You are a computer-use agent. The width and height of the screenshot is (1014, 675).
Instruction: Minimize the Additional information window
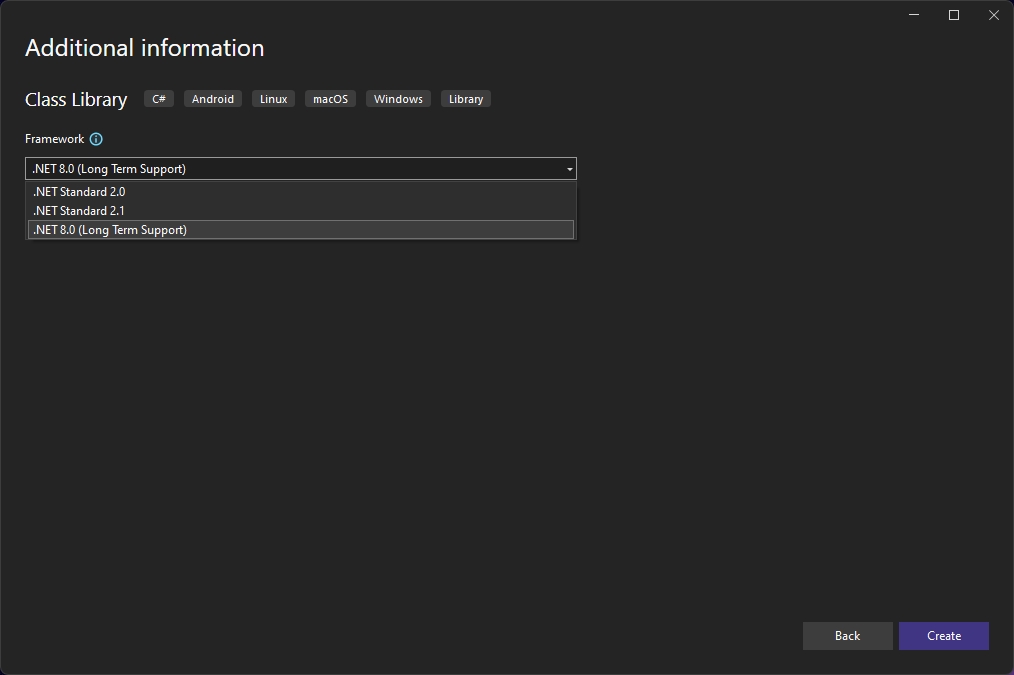914,15
